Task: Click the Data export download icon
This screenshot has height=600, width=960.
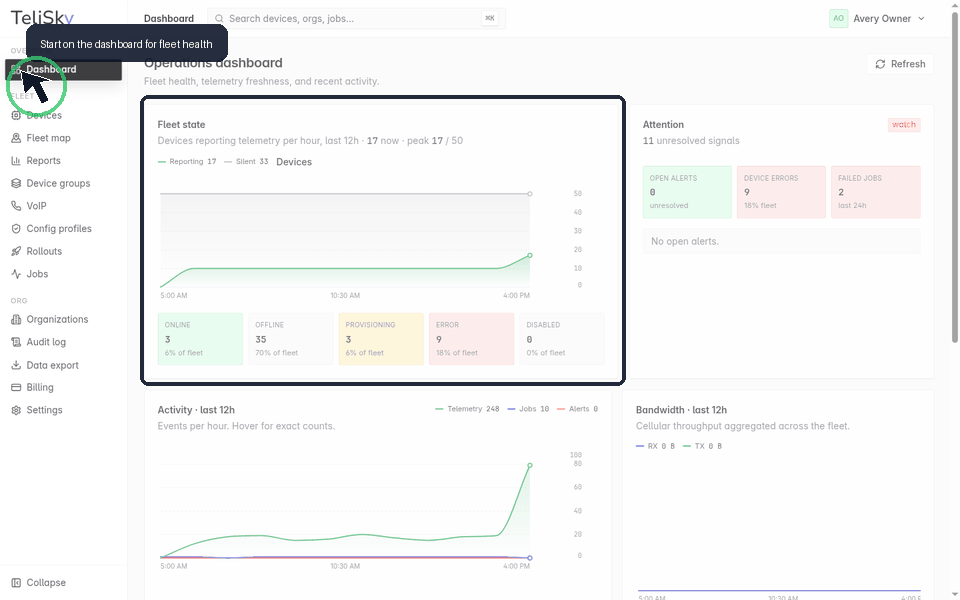Action: click(16, 365)
